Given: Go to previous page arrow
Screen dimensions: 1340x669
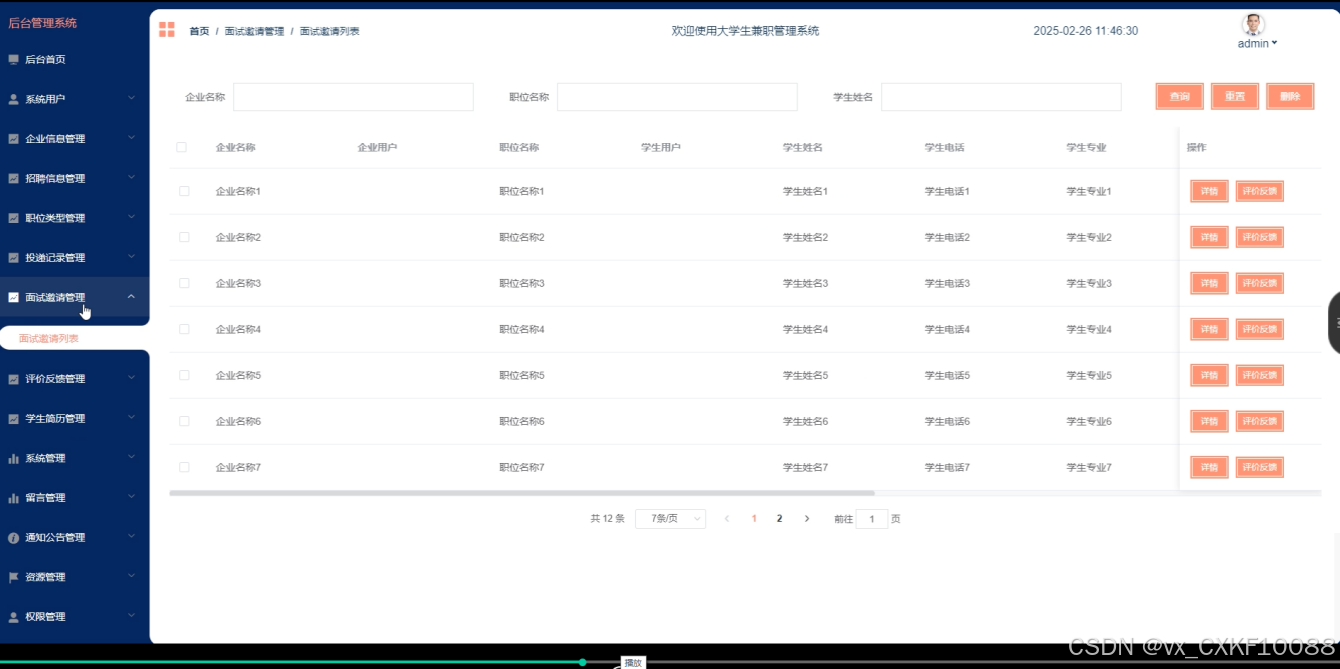Looking at the screenshot, I should pyautogui.click(x=727, y=519).
